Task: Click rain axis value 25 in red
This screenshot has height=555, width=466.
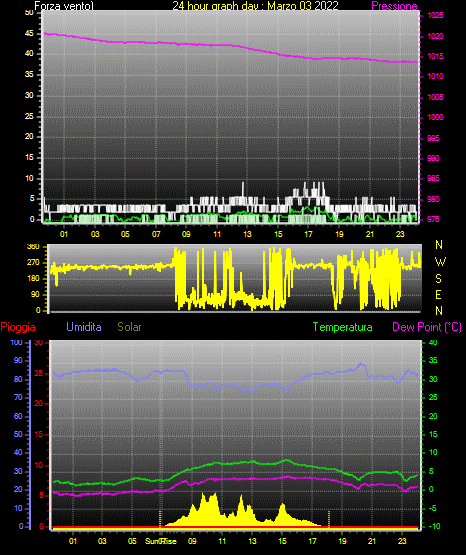Action: [x=39, y=373]
